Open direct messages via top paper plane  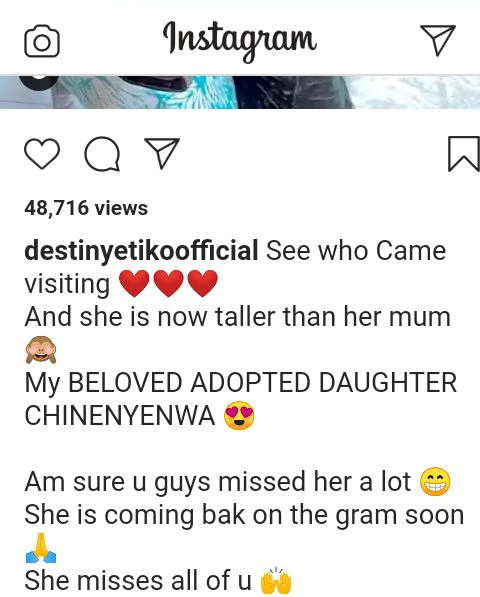438,40
